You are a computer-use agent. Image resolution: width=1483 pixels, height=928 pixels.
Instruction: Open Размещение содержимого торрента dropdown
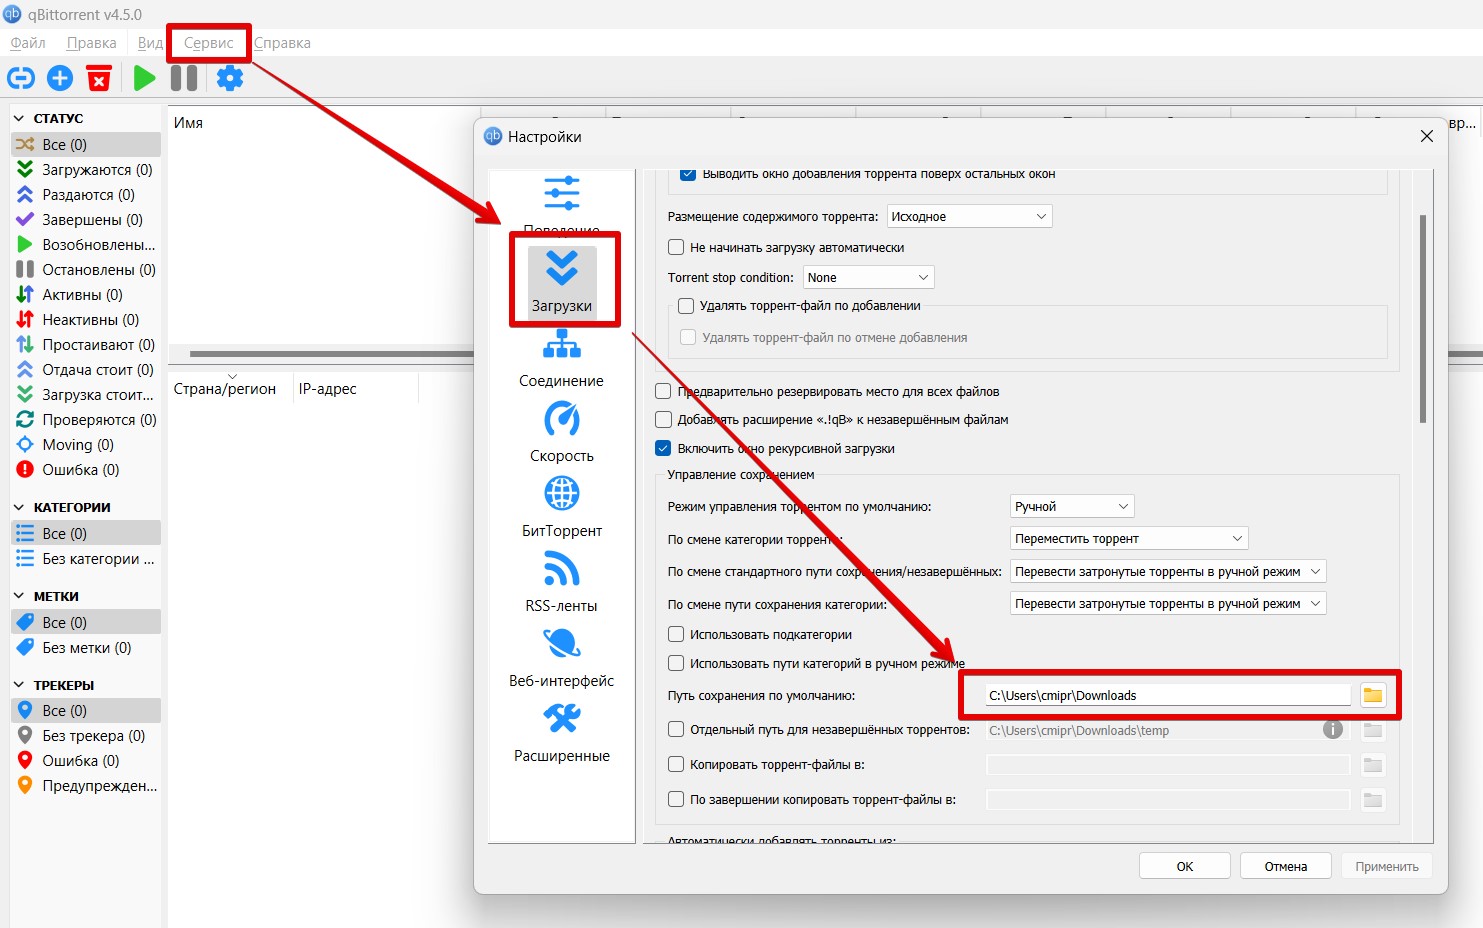click(970, 216)
